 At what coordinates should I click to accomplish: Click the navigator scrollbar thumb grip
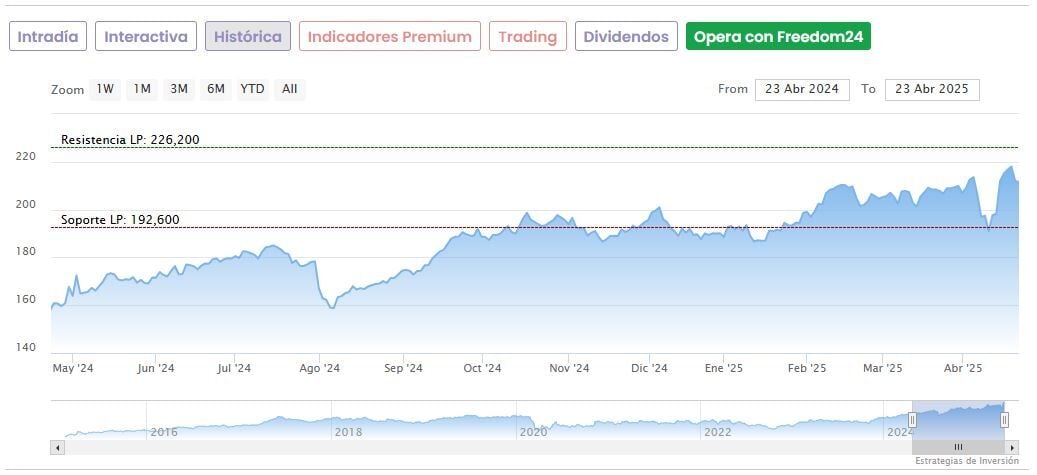pos(957,447)
